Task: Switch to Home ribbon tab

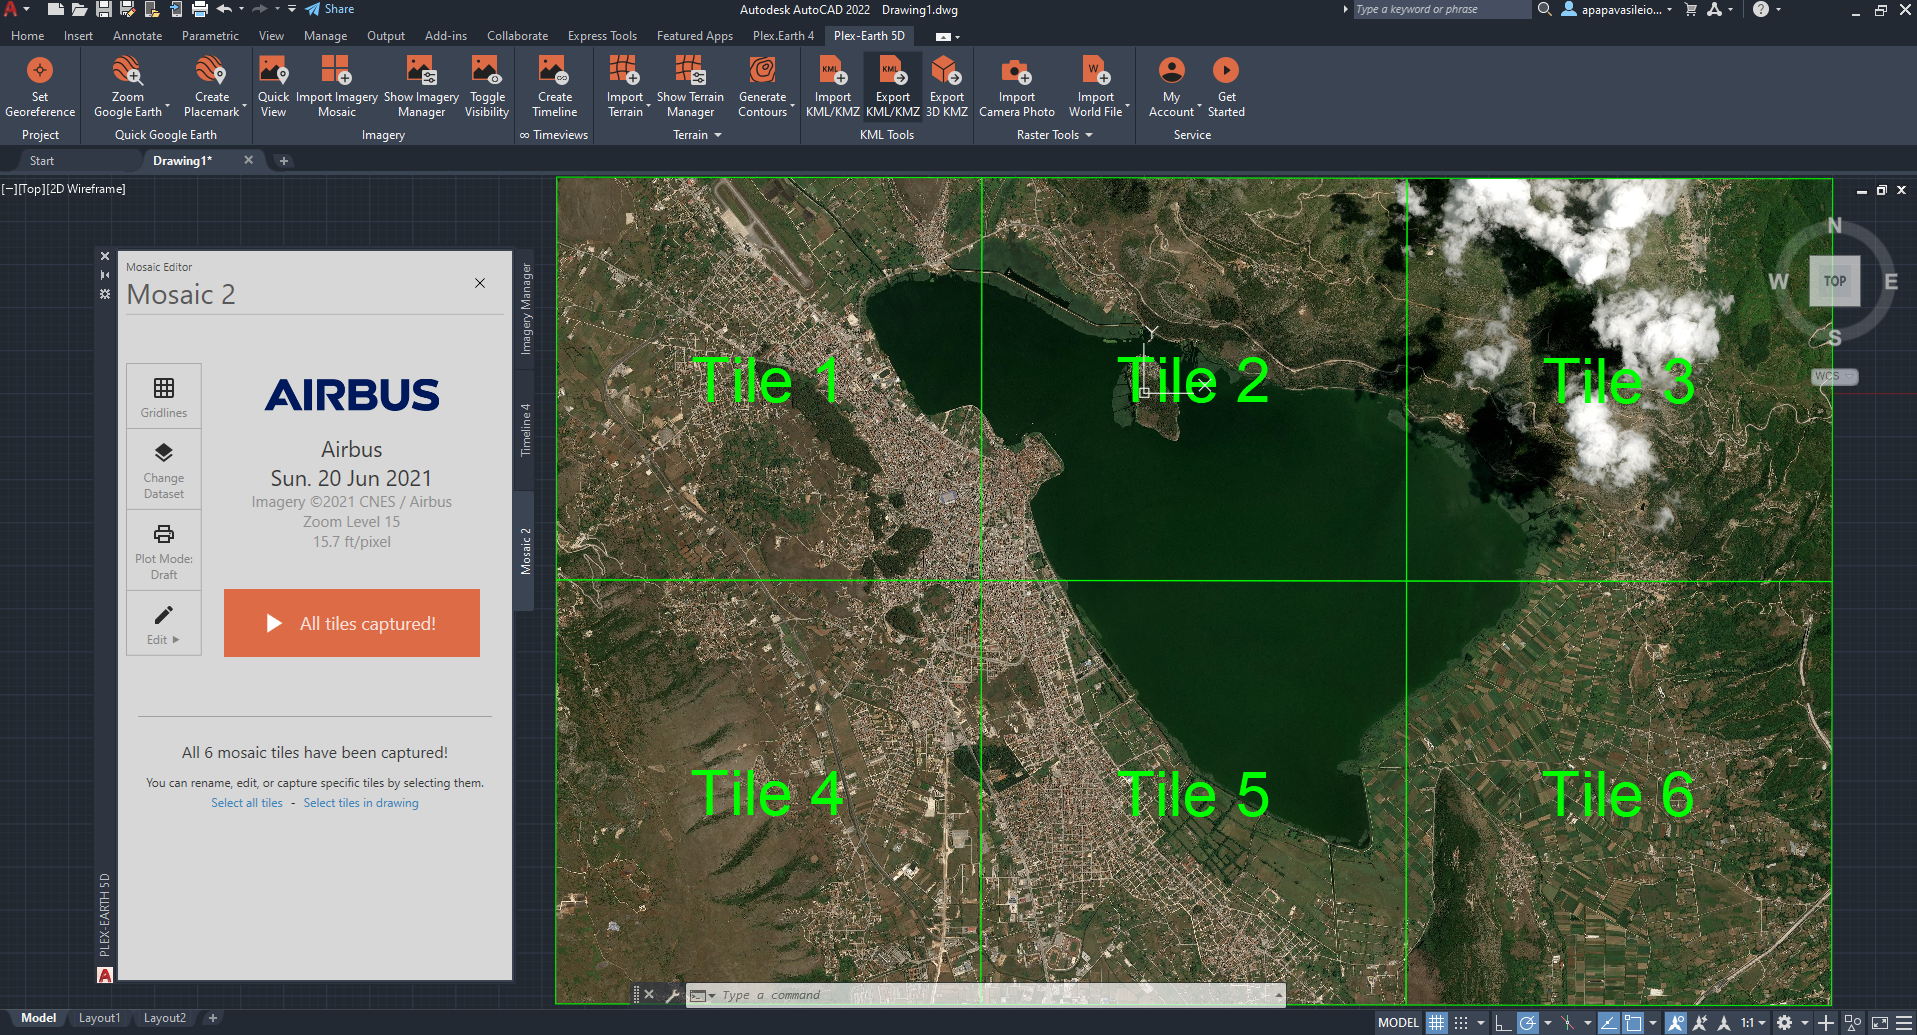Action: coord(27,35)
